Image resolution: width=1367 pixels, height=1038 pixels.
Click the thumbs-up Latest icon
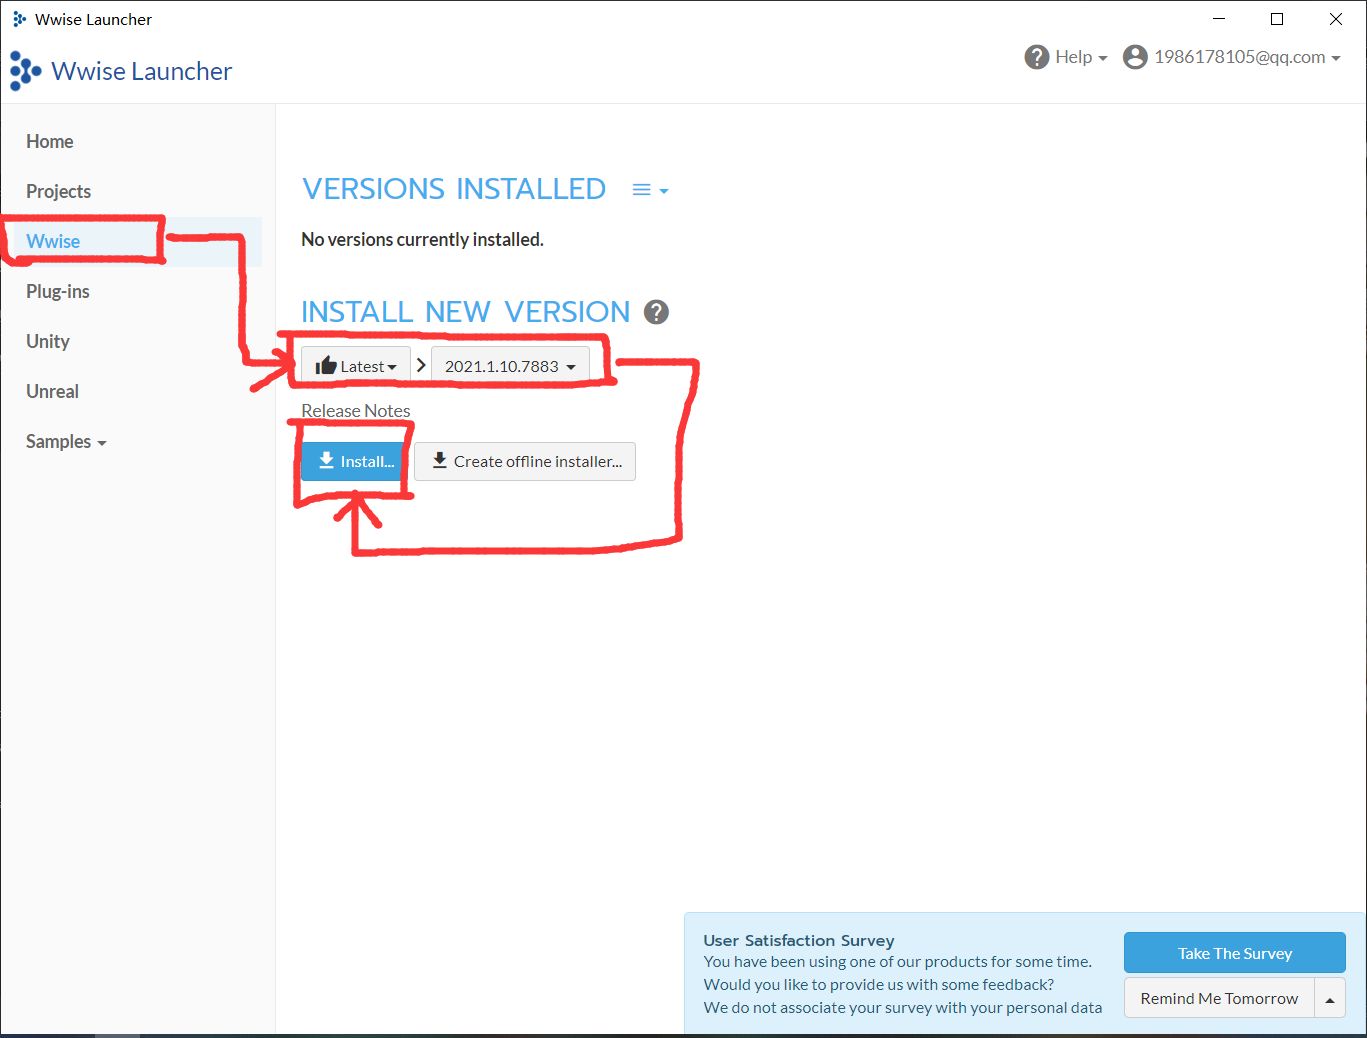coord(326,366)
